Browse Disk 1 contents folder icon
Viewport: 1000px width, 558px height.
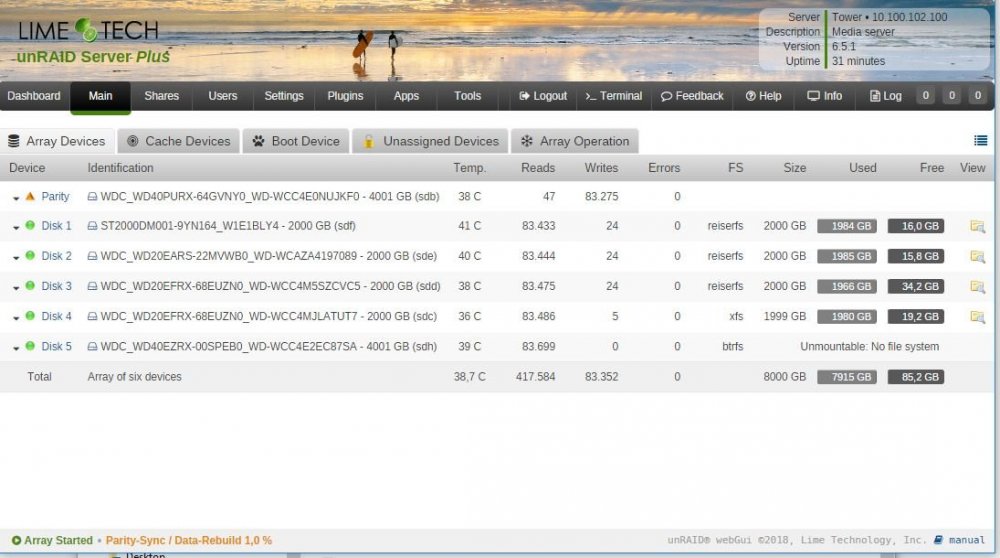point(977,226)
